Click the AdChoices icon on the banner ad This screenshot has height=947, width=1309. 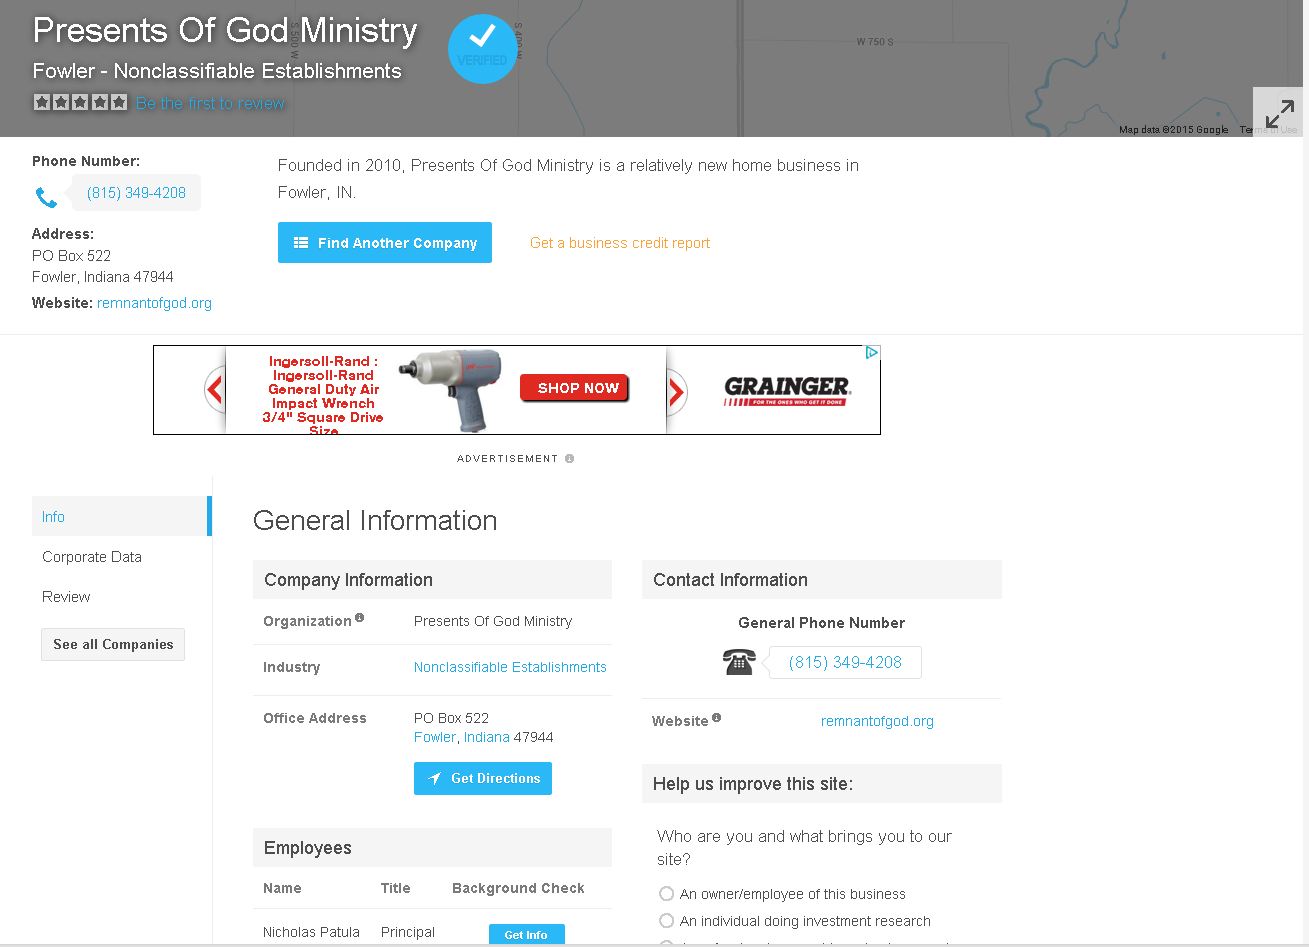point(872,352)
